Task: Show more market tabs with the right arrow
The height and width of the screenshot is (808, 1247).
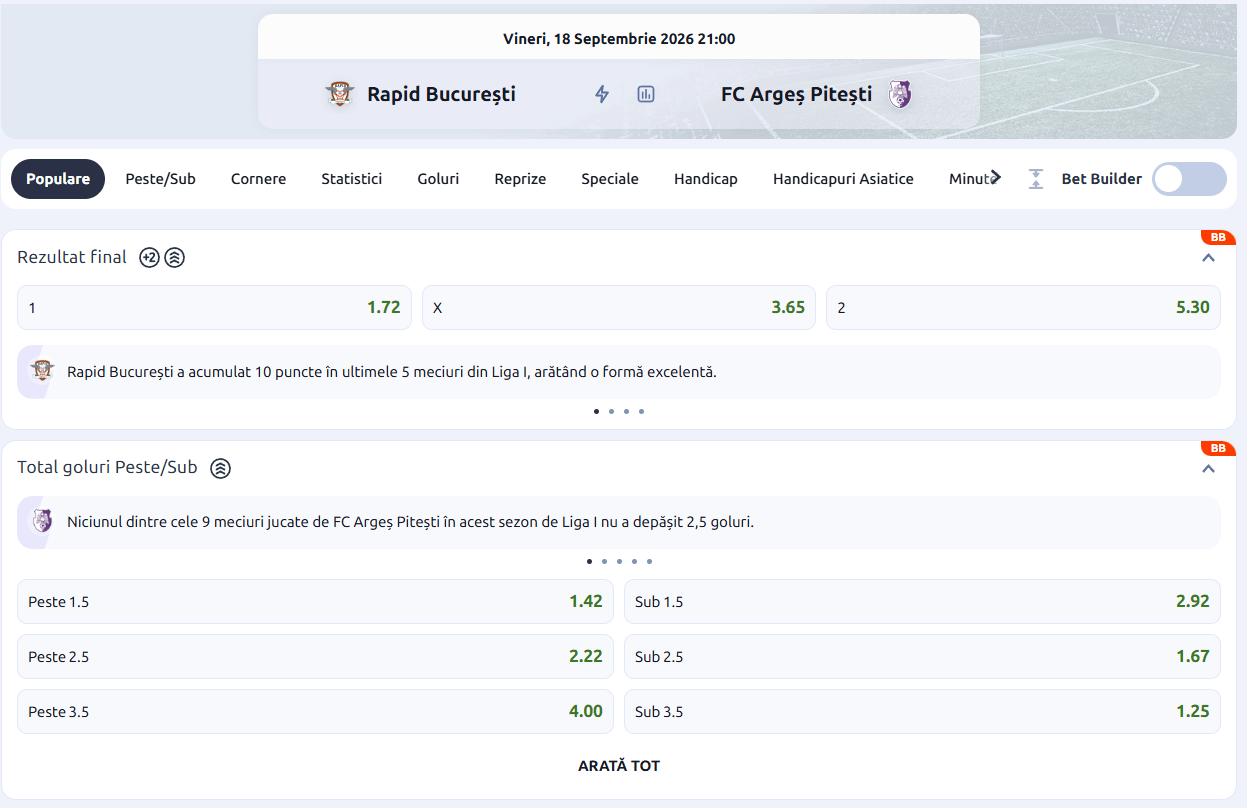Action: tap(995, 177)
